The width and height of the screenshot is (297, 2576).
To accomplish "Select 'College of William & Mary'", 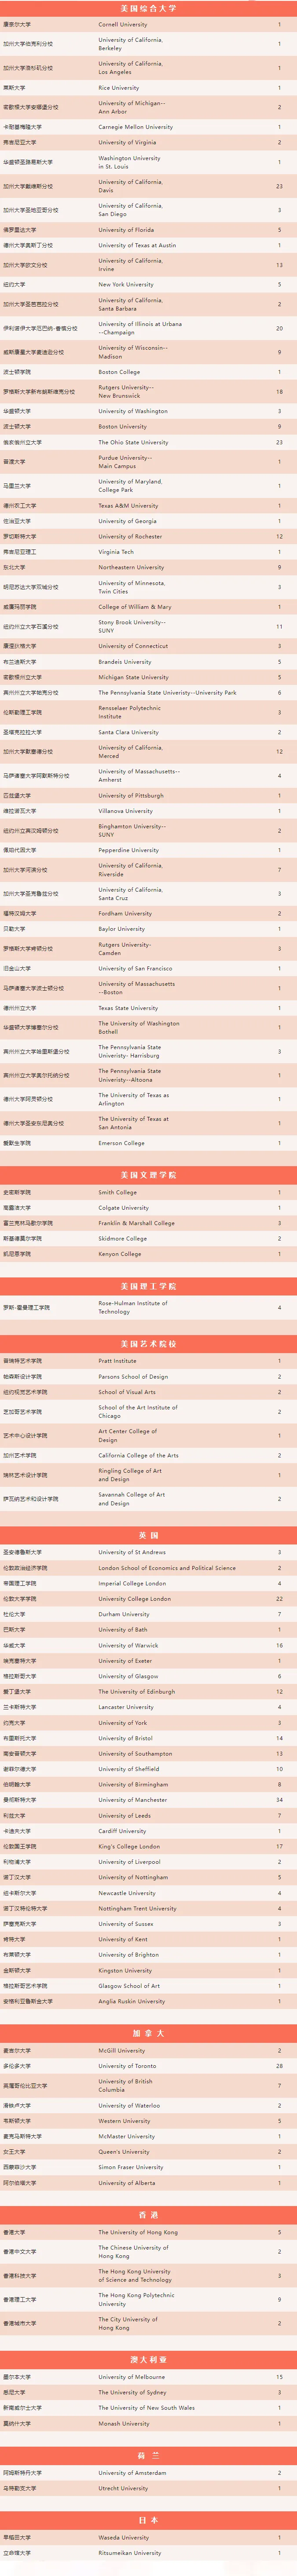I will coord(135,607).
